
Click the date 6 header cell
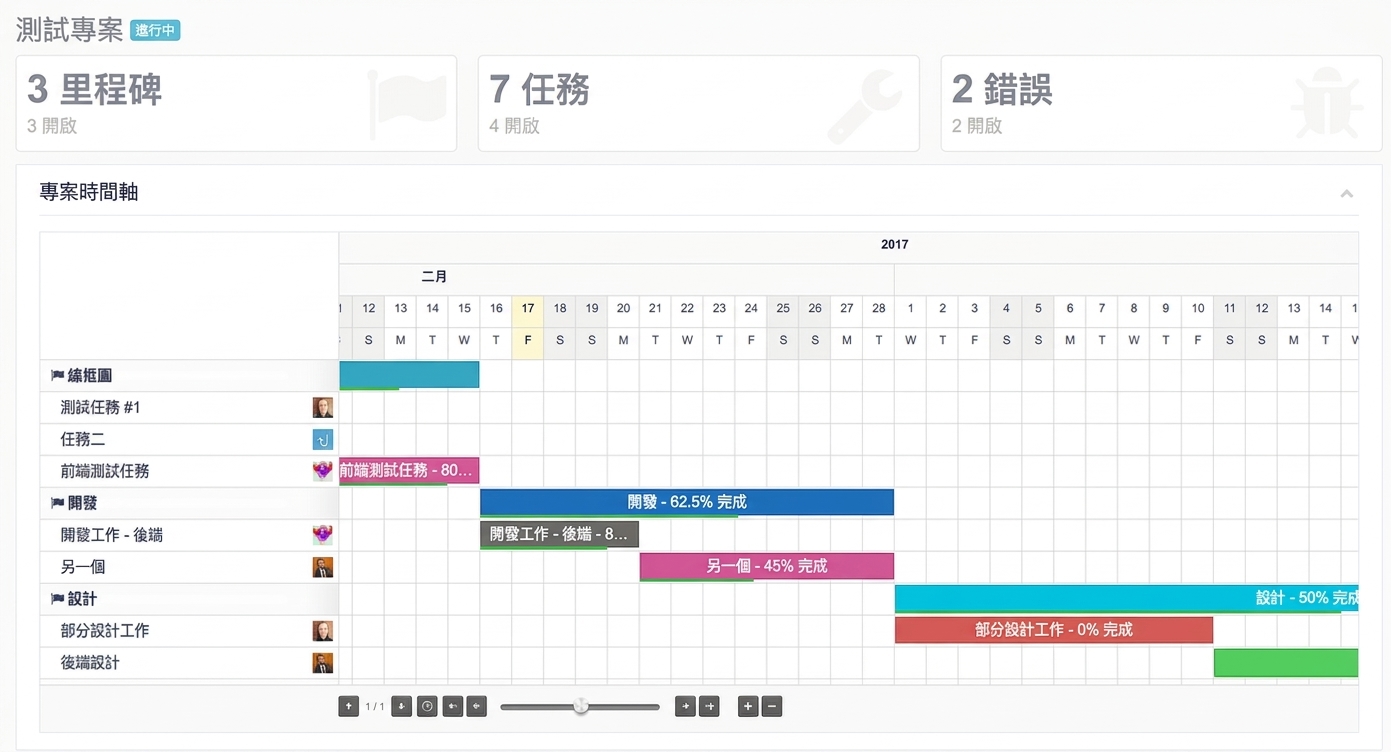click(1070, 308)
